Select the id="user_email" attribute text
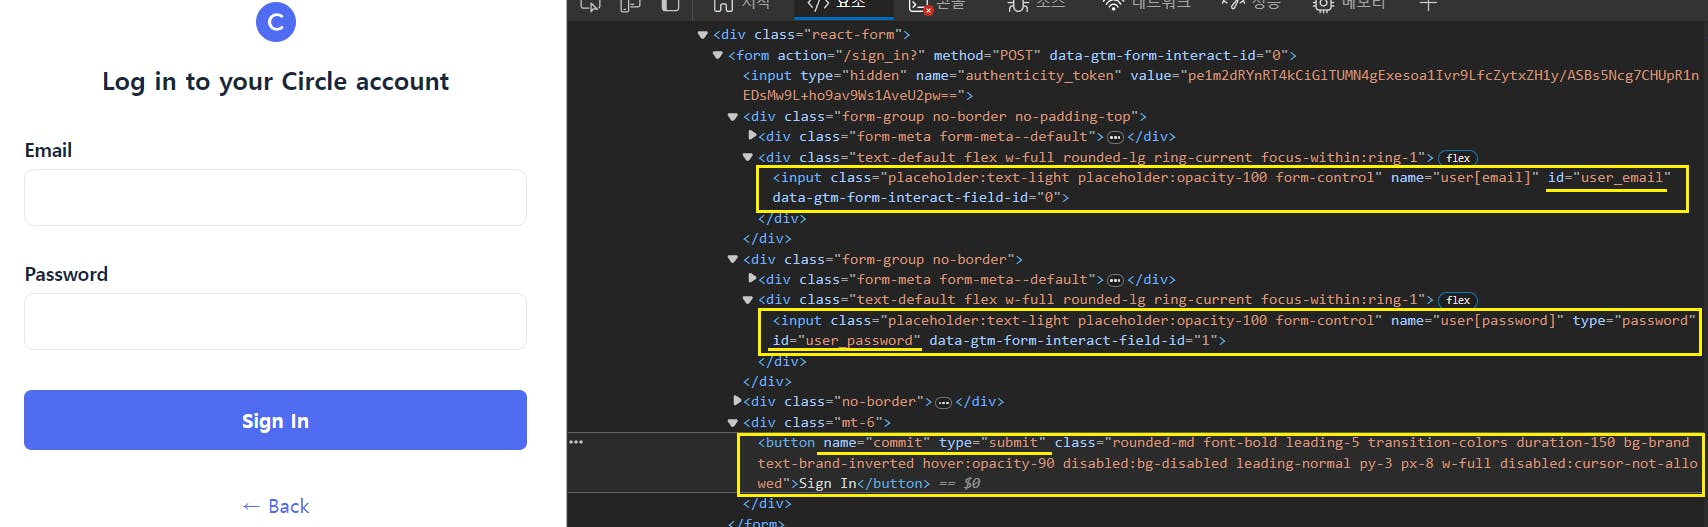Screen dimensions: 1708x527 [x=1609, y=178]
